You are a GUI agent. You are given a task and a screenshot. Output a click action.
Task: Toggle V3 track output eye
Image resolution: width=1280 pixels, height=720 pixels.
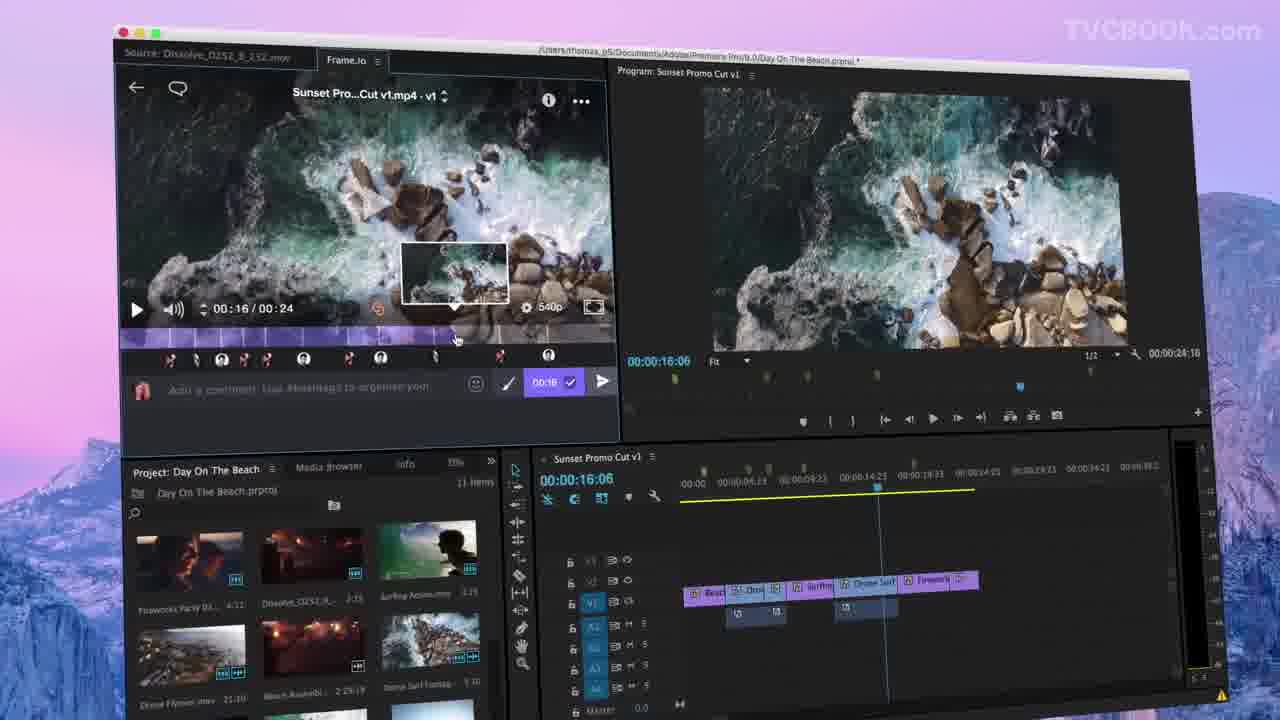pos(627,560)
